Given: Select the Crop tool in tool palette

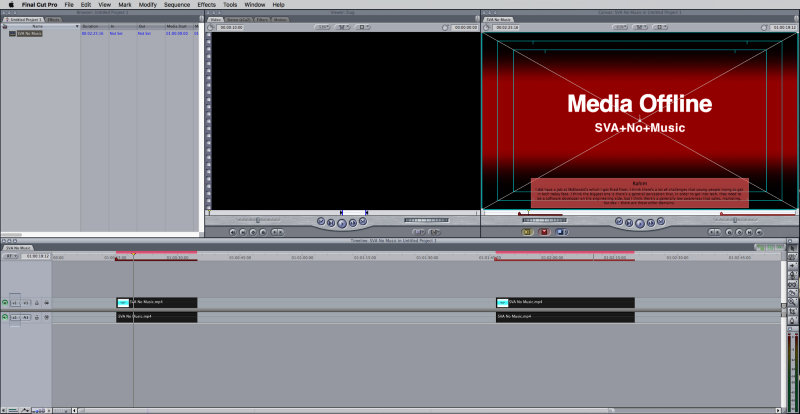Looking at the screenshot, I should click(x=792, y=311).
